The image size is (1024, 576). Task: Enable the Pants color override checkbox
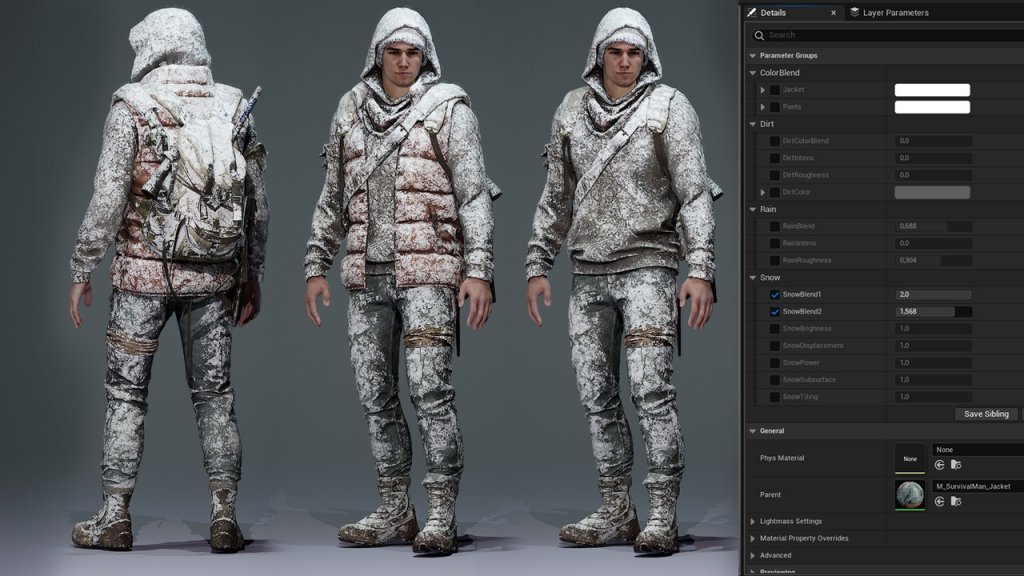pos(775,107)
